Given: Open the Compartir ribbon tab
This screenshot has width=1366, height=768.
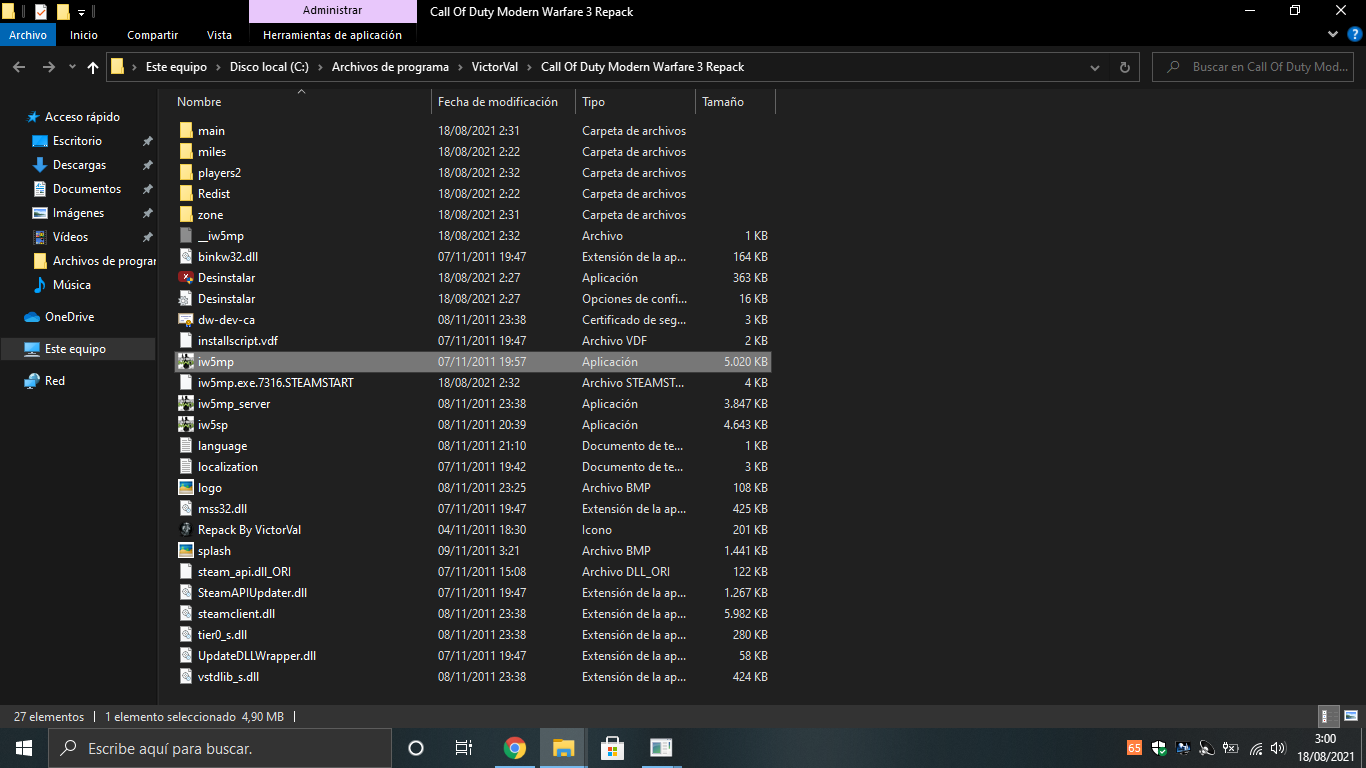Looking at the screenshot, I should 153,35.
